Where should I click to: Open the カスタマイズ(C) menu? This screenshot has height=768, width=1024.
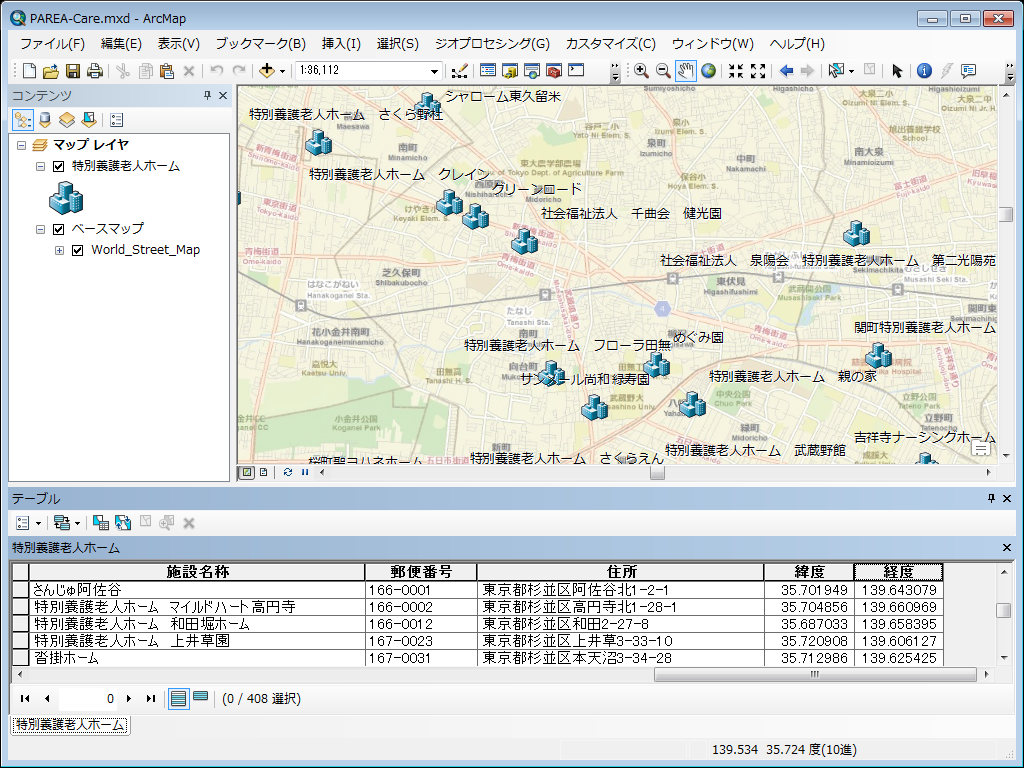point(611,44)
